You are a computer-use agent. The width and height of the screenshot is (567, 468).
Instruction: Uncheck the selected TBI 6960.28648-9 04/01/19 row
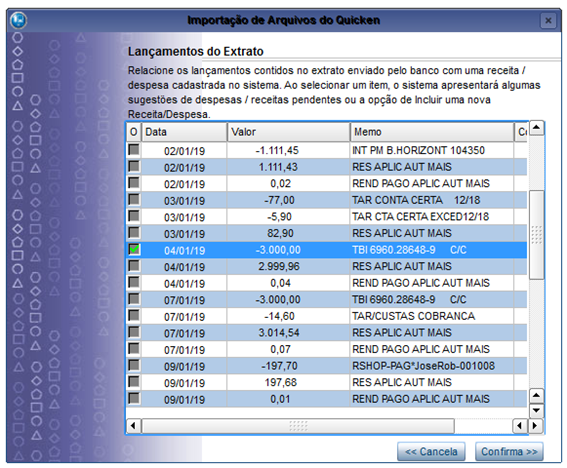coord(134,249)
